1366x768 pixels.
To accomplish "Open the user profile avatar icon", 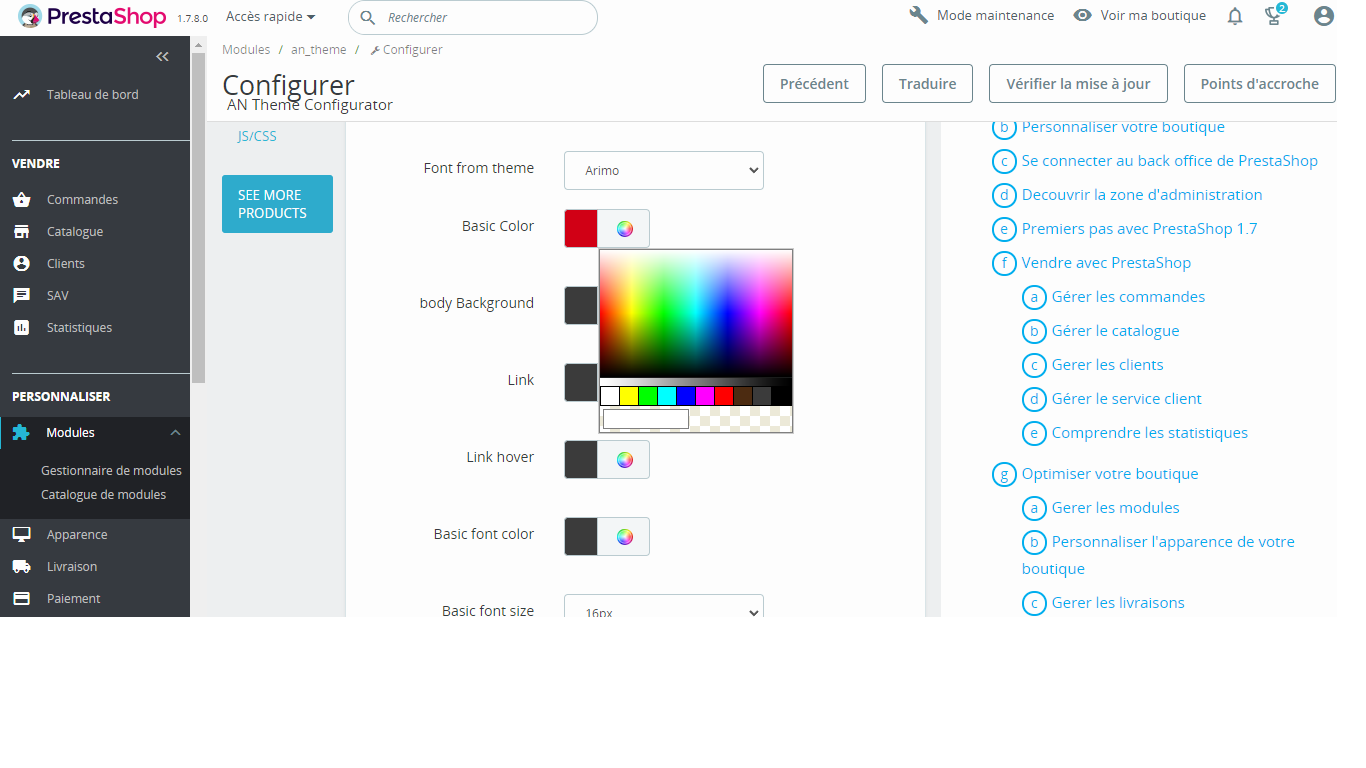I will click(x=1324, y=16).
